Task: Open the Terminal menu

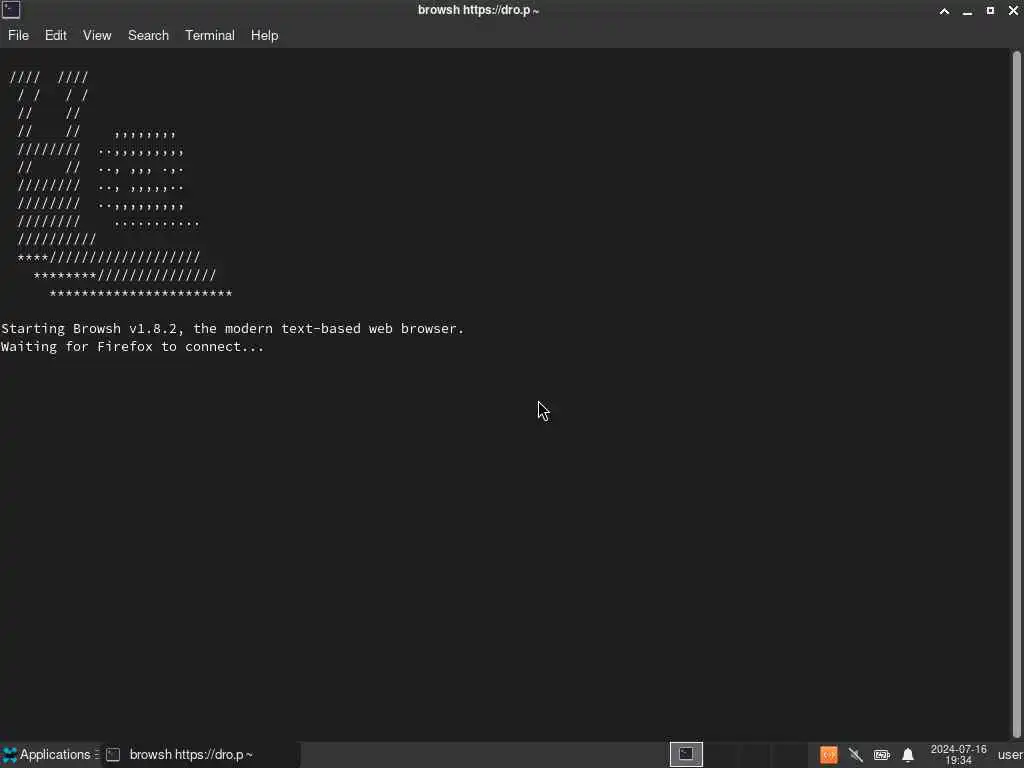Action: [x=210, y=35]
